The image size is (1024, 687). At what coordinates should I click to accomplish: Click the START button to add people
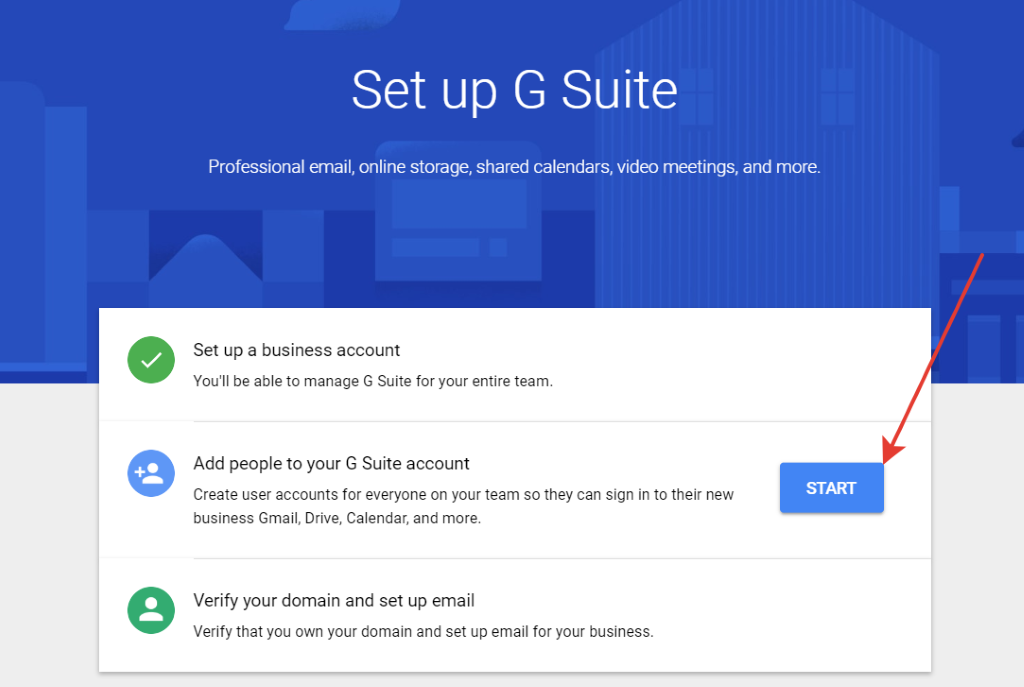pos(831,488)
